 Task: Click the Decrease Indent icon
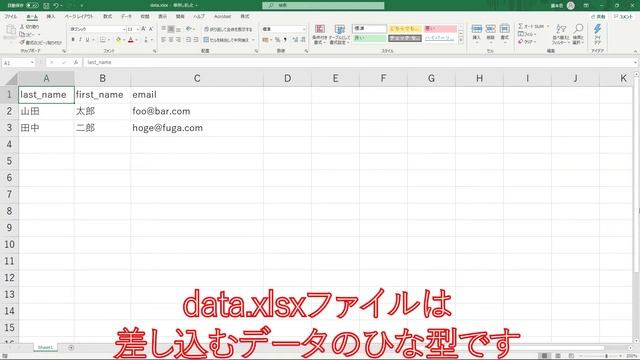(x=189, y=40)
